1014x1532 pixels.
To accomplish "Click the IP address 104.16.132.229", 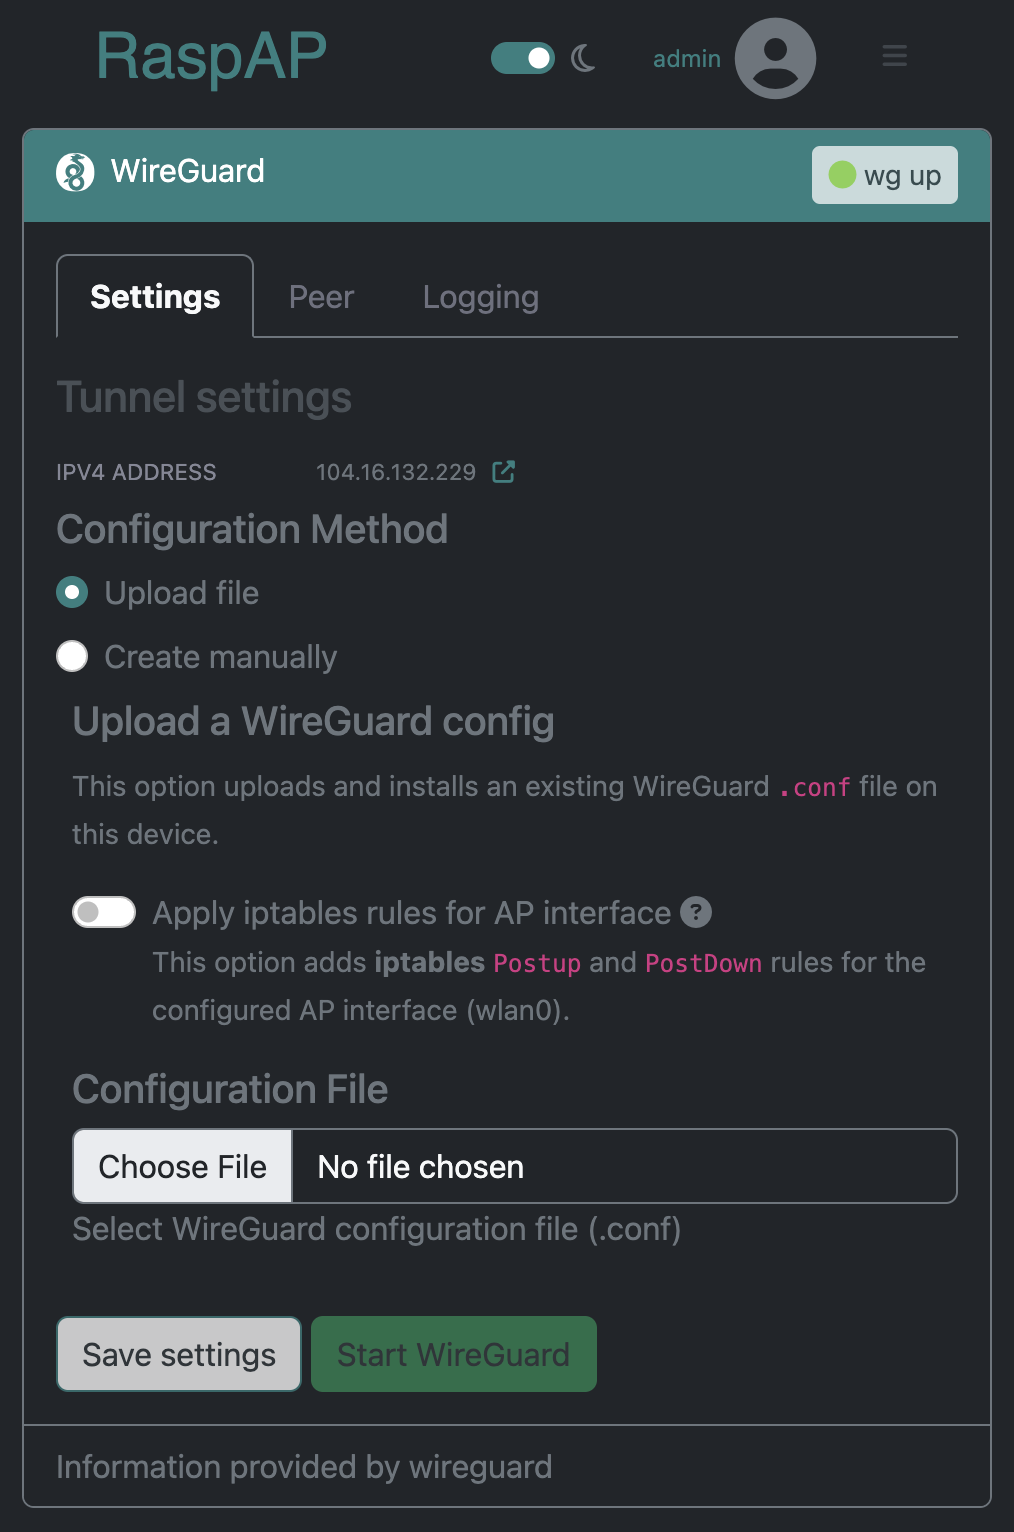I will (x=396, y=472).
